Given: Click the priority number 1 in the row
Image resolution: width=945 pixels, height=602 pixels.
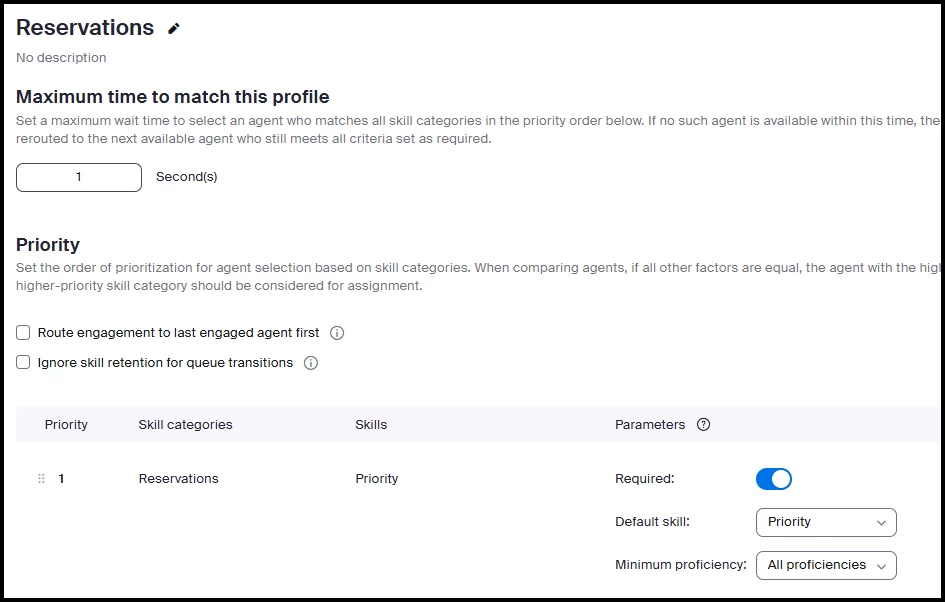Looking at the screenshot, I should coord(61,479).
